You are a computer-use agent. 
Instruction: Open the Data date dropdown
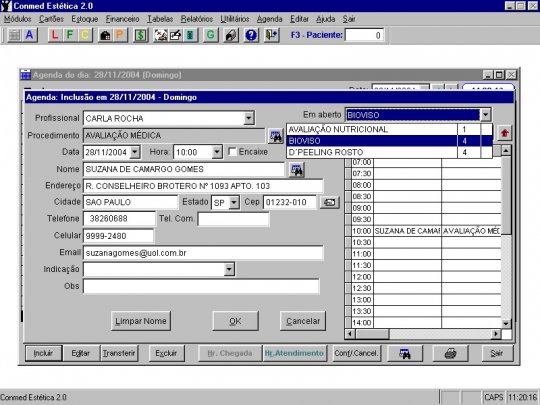point(135,152)
